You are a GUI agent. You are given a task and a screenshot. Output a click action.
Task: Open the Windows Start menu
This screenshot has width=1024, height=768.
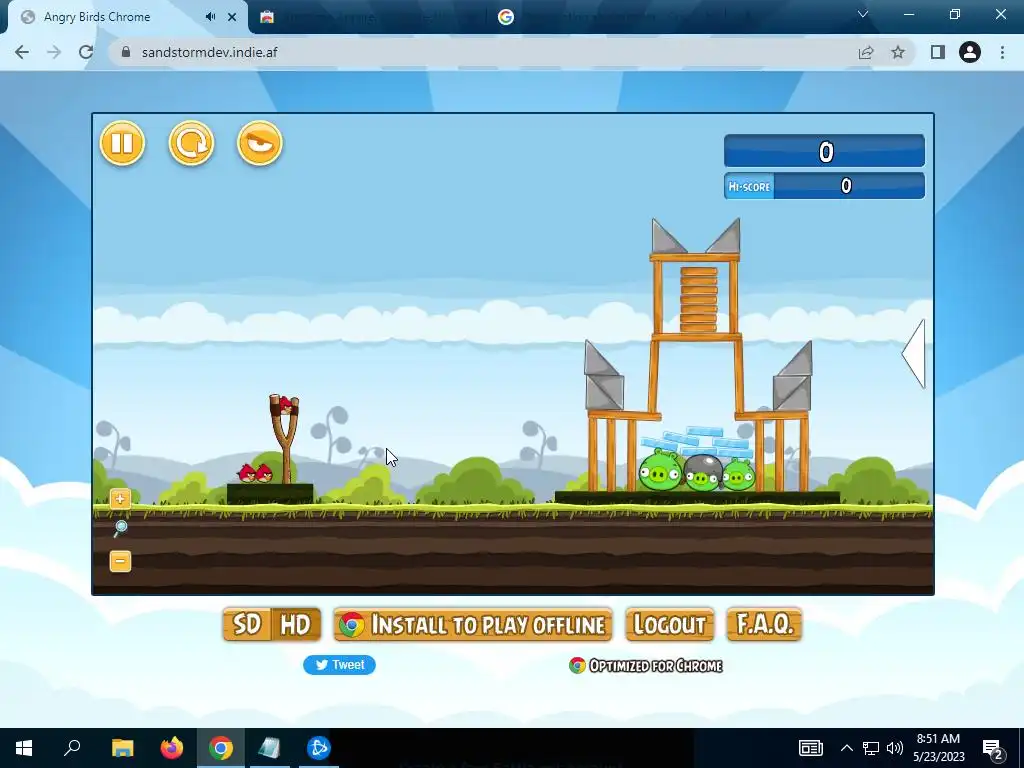pyautogui.click(x=24, y=748)
